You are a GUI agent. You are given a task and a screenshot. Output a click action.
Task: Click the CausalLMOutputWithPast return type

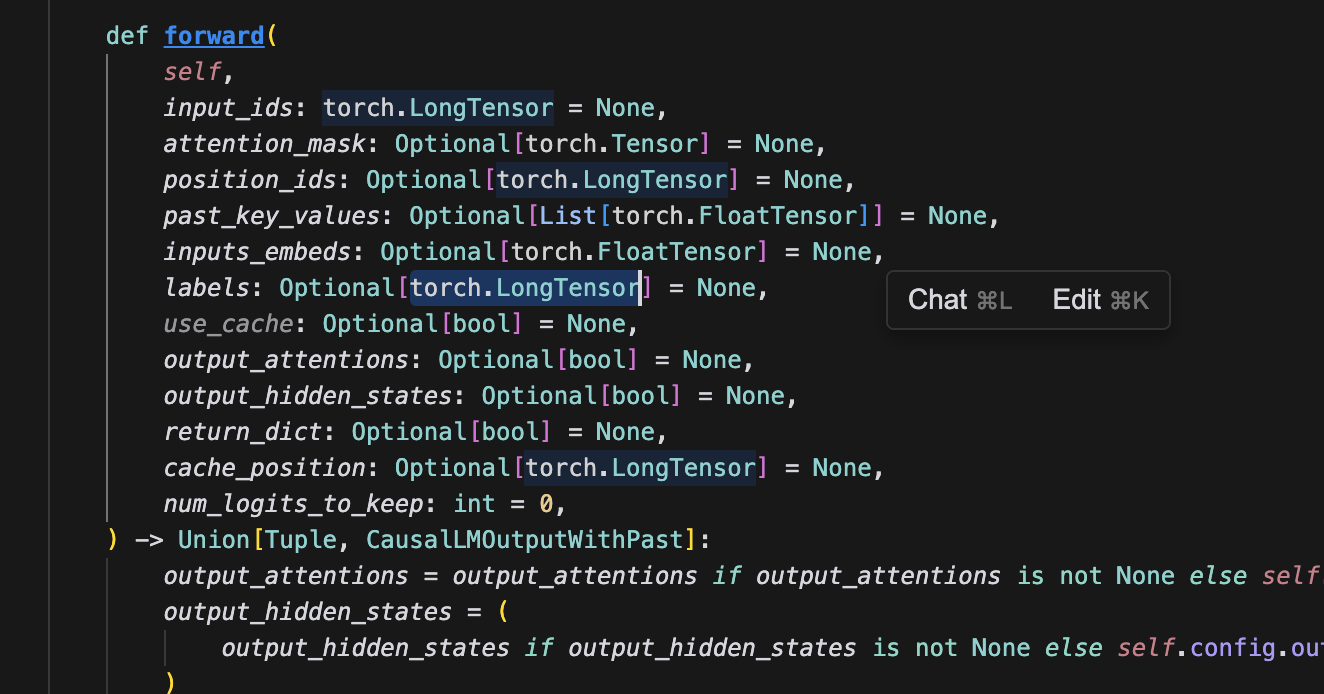(525, 540)
